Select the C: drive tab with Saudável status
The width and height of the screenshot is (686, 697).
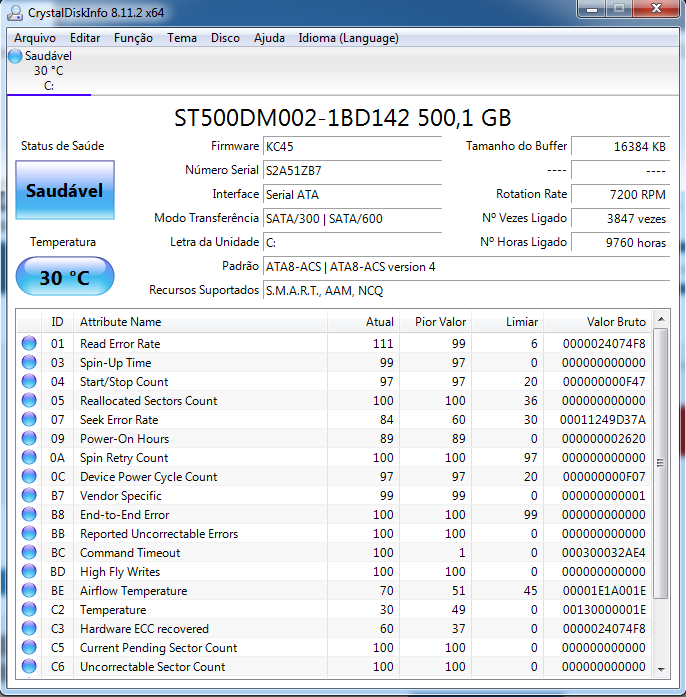tap(48, 71)
